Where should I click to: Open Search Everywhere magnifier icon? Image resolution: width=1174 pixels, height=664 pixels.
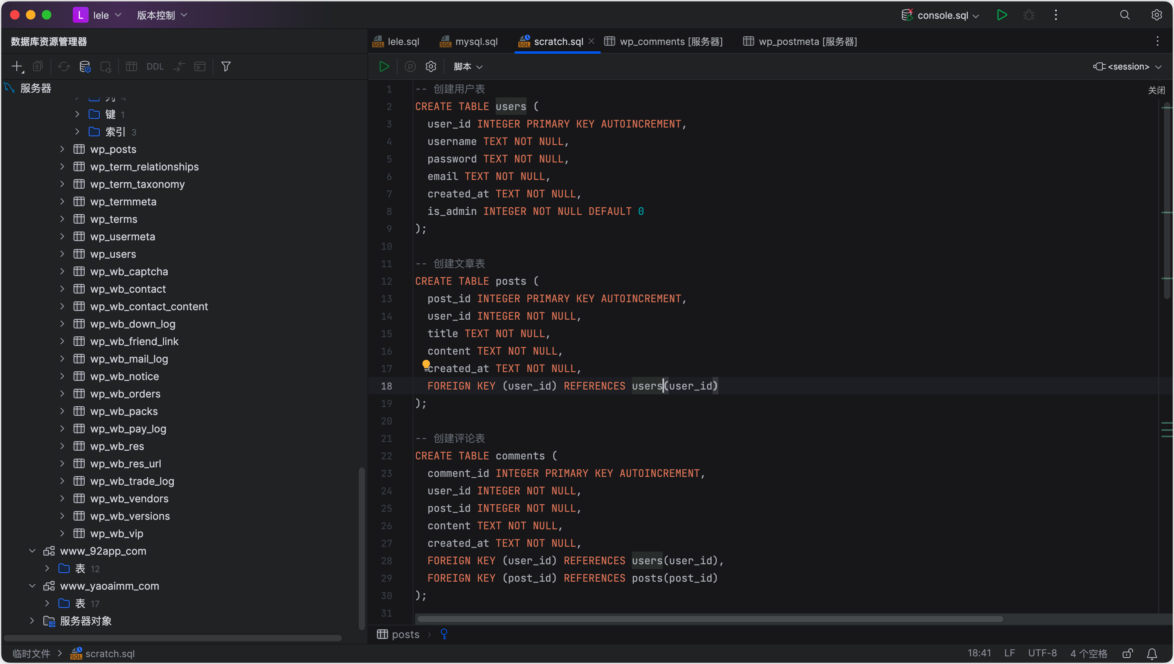[x=1125, y=15]
